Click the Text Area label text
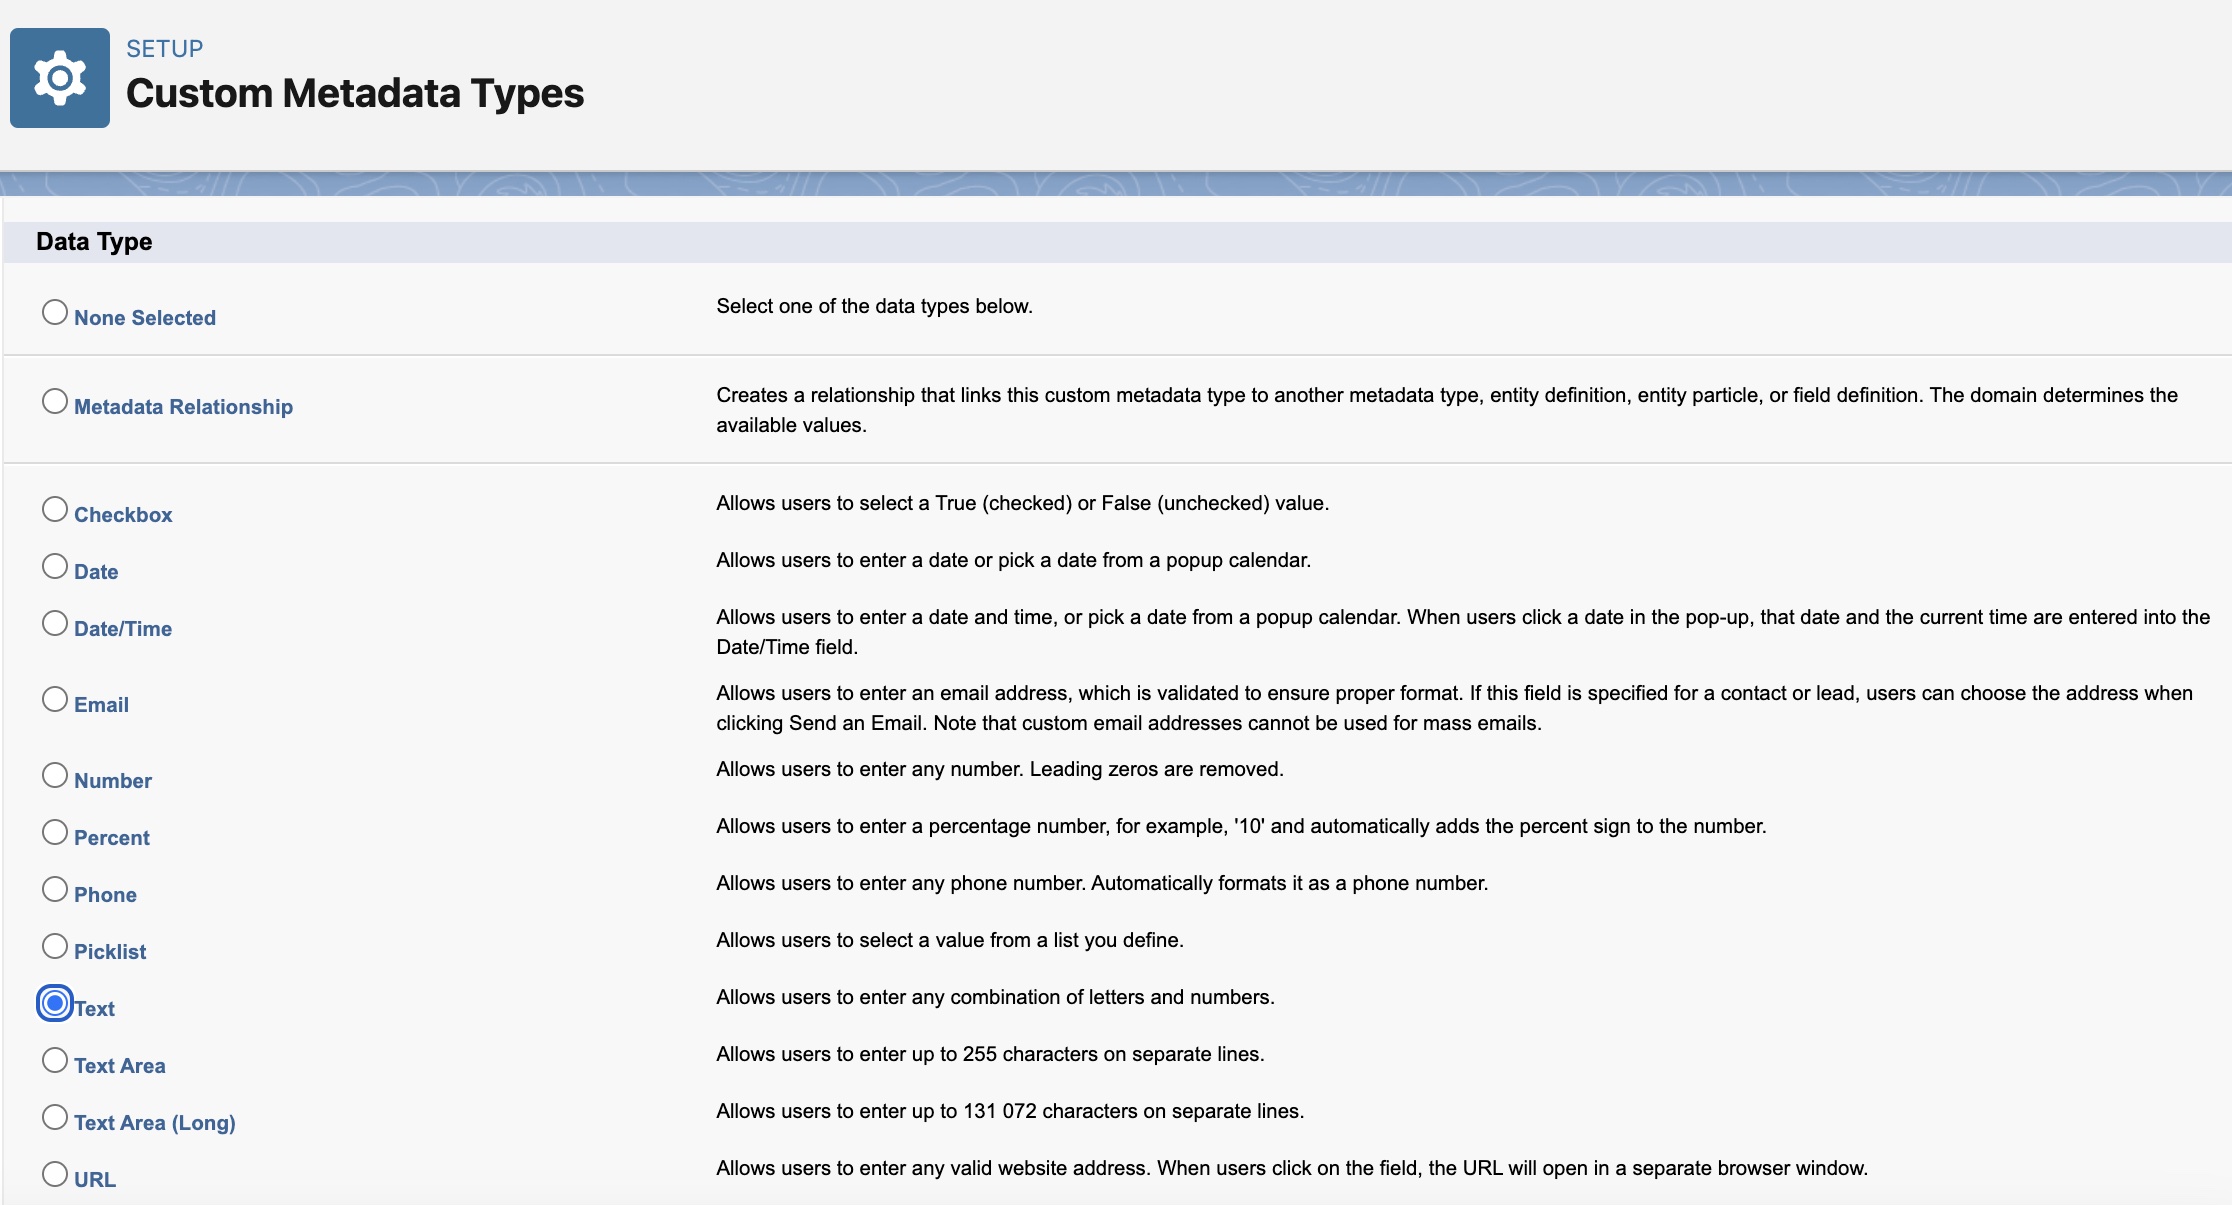This screenshot has width=2232, height=1205. 120,1066
